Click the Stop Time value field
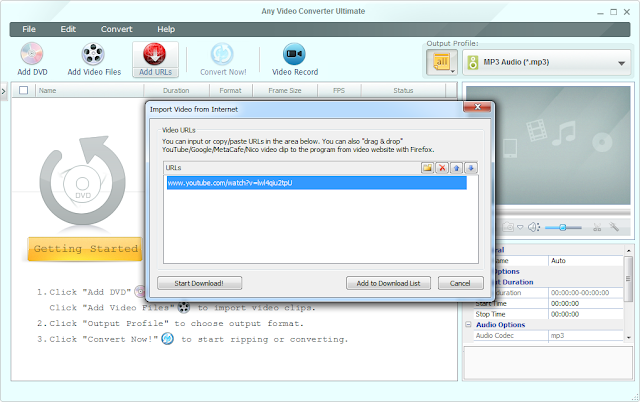Image resolution: width=640 pixels, height=402 pixels. pos(586,314)
